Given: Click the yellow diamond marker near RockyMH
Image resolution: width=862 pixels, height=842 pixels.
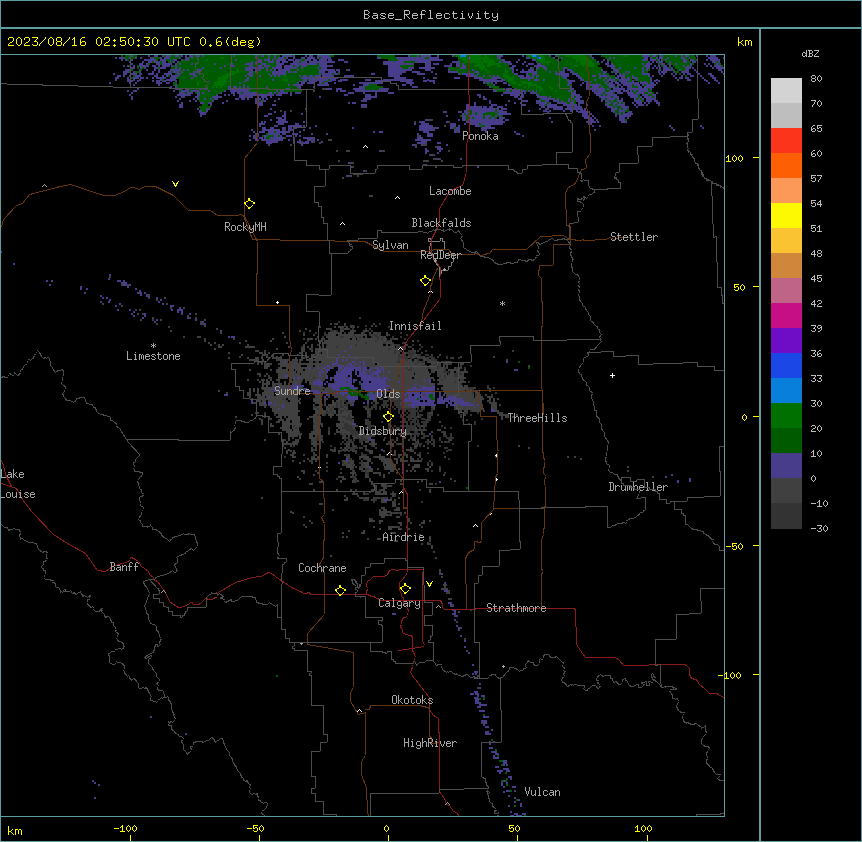Looking at the screenshot, I should pyautogui.click(x=250, y=204).
